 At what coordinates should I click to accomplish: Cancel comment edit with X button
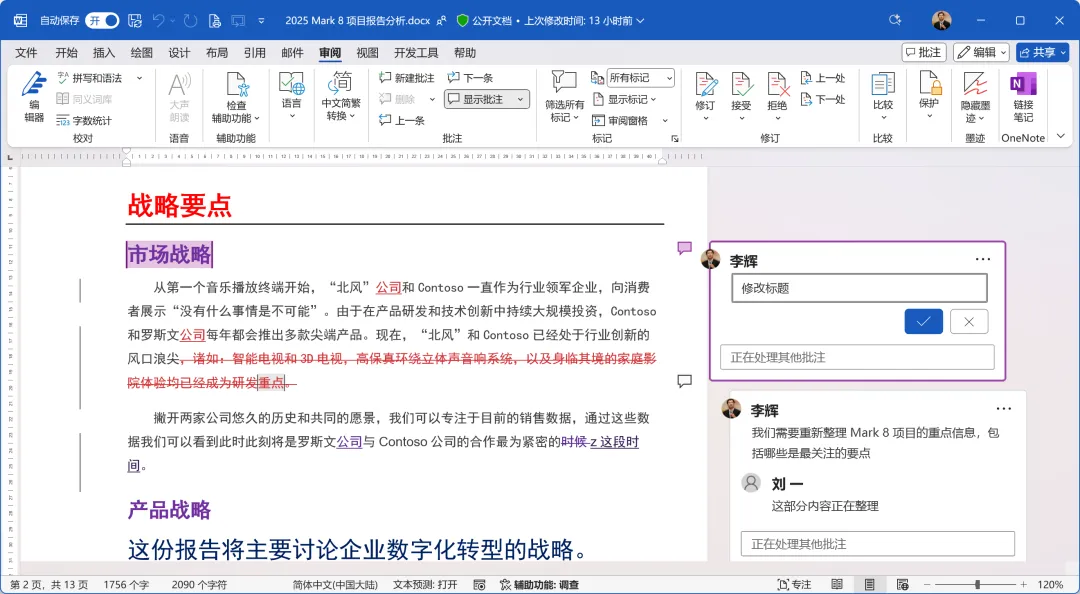969,322
